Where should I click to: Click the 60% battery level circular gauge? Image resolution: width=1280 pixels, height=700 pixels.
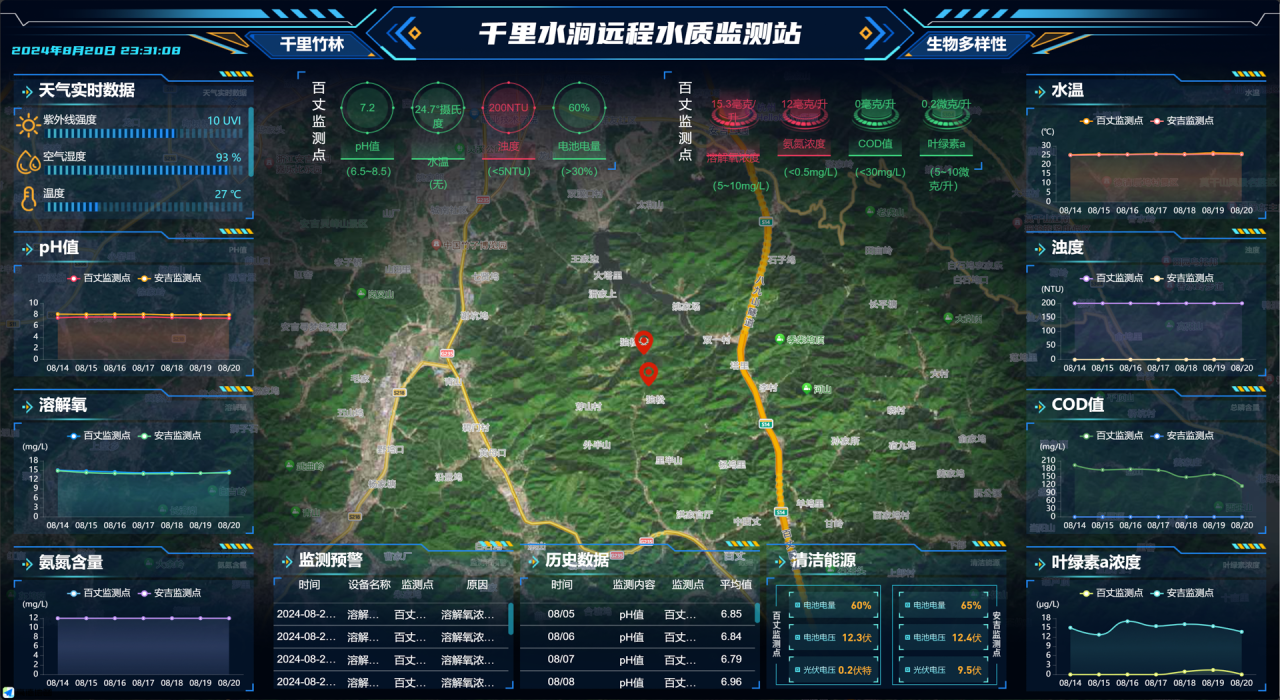click(579, 108)
